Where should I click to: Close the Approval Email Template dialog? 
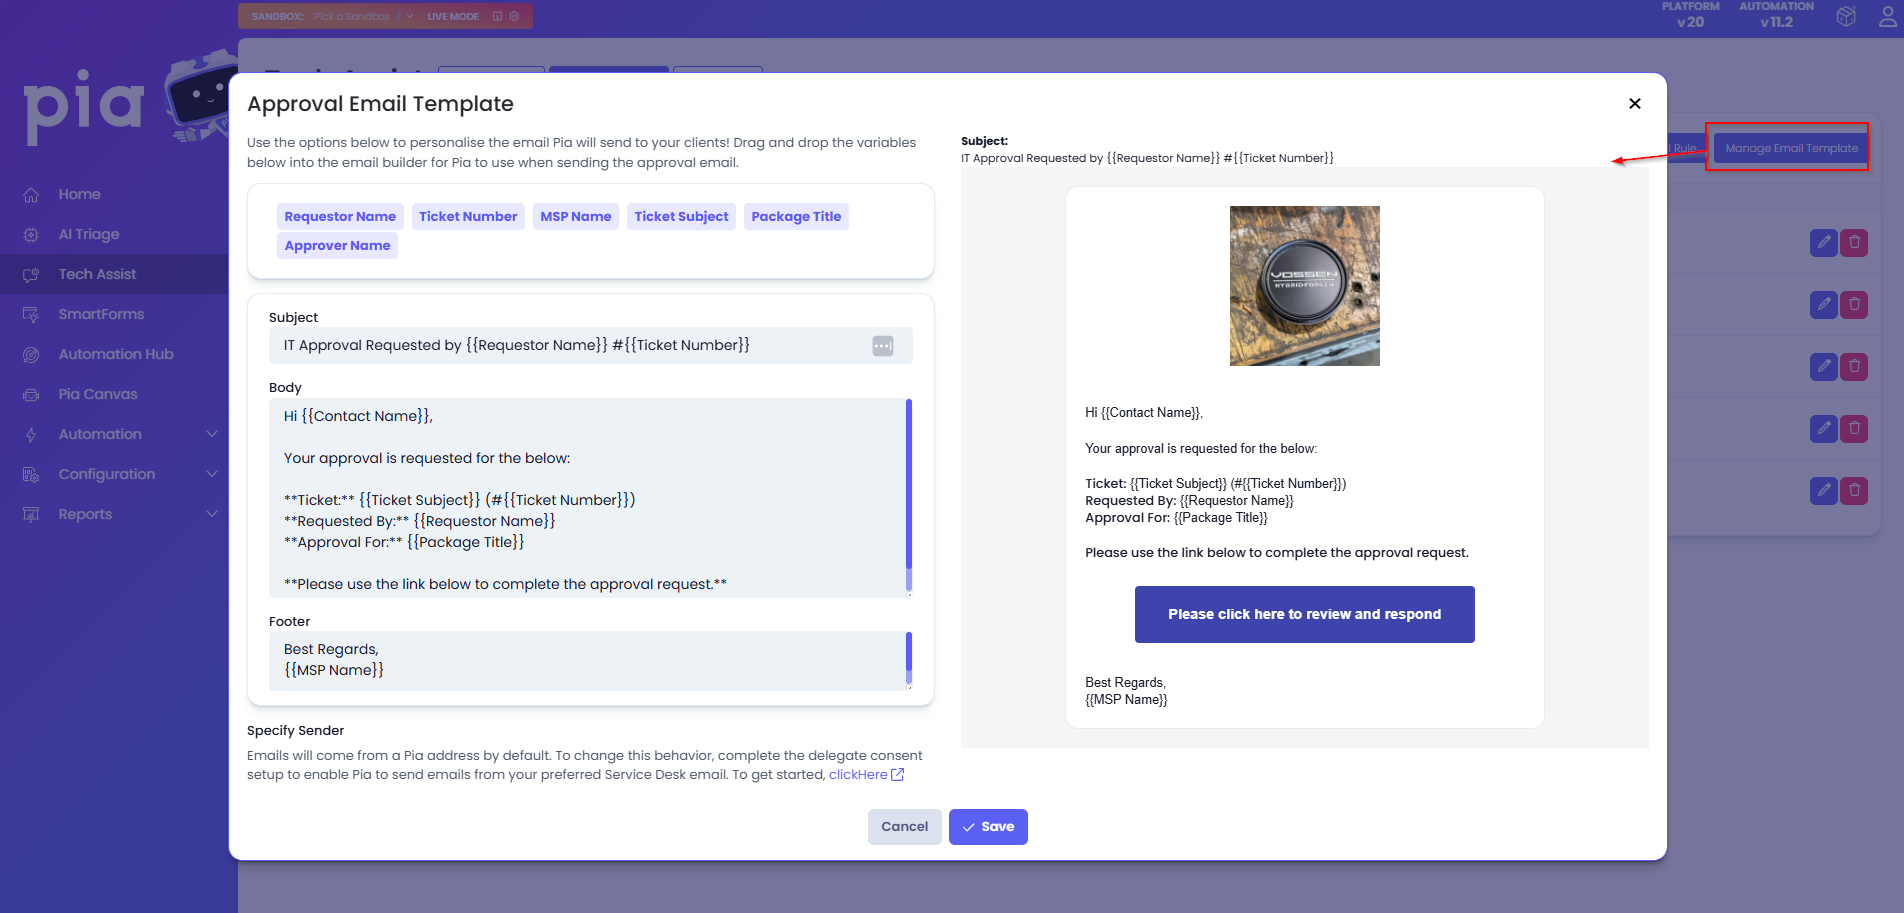coord(1634,104)
